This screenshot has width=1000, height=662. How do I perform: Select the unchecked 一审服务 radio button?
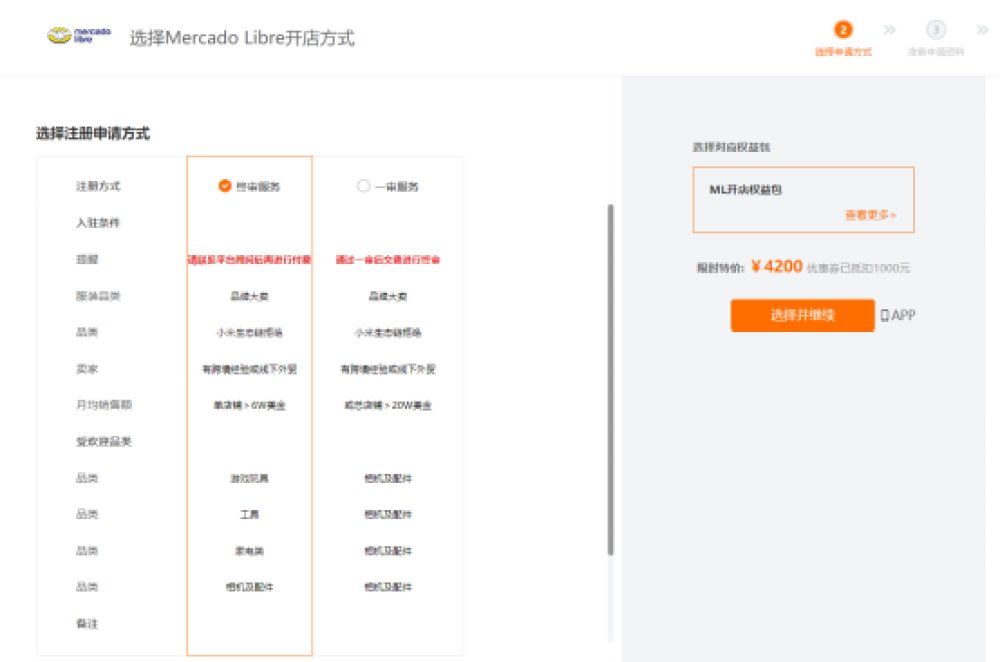pos(363,186)
